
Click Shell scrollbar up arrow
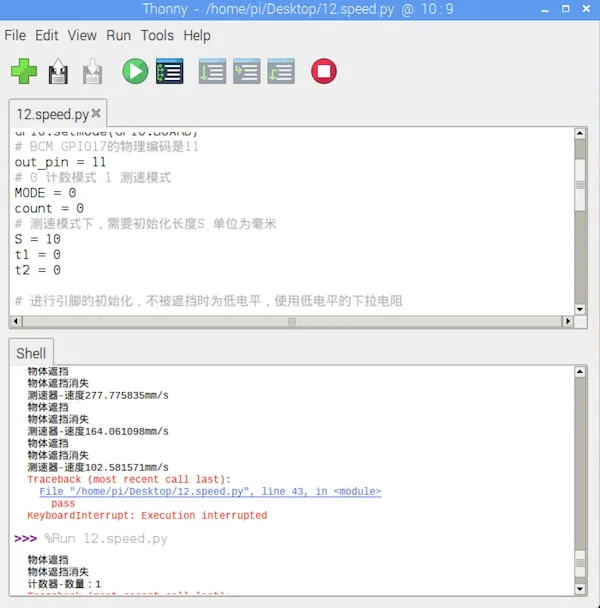(580, 372)
